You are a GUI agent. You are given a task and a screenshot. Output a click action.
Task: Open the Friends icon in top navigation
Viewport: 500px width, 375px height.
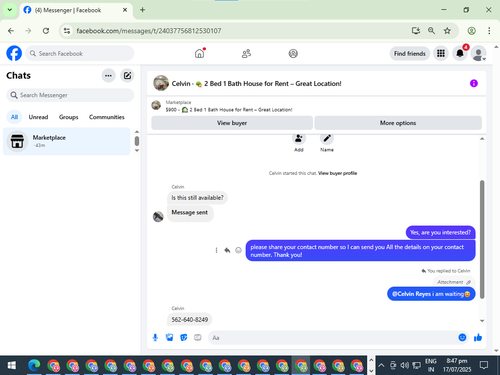point(246,53)
